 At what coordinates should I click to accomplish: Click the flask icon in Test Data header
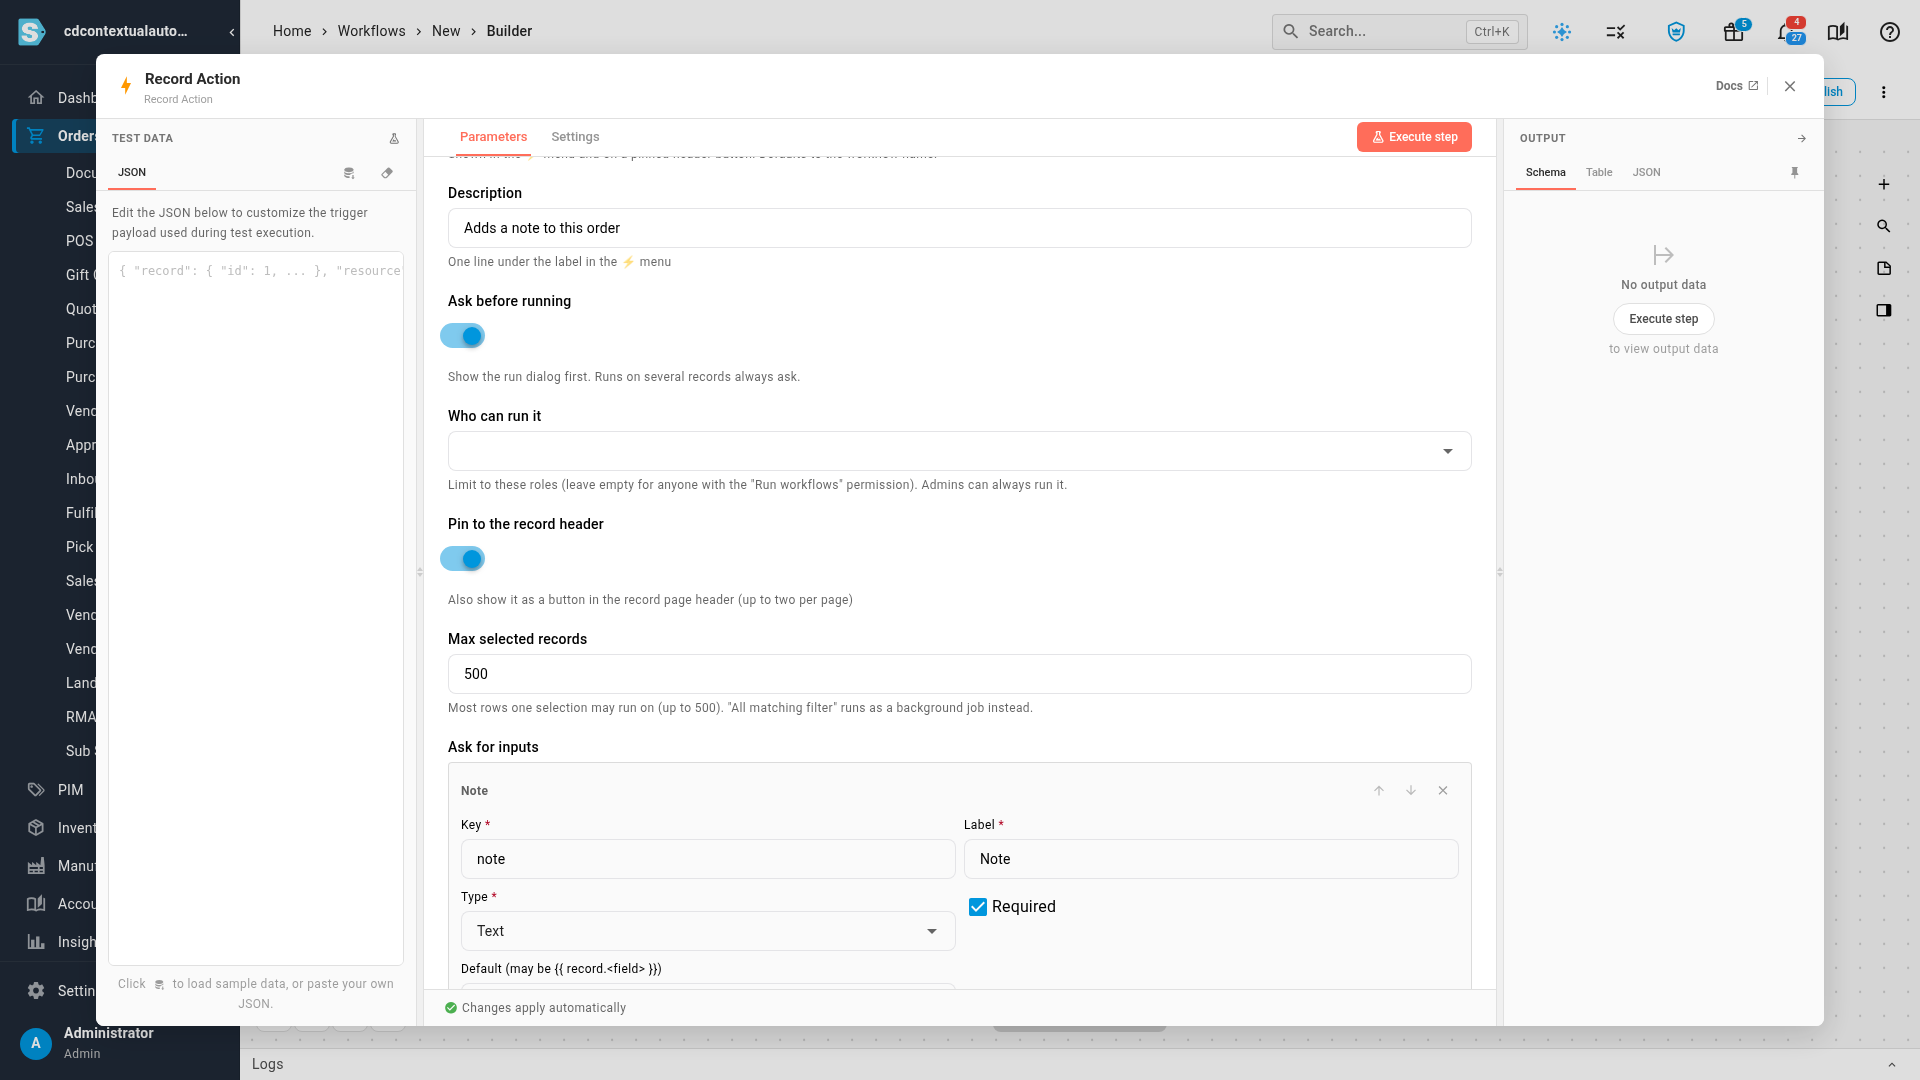(x=394, y=138)
